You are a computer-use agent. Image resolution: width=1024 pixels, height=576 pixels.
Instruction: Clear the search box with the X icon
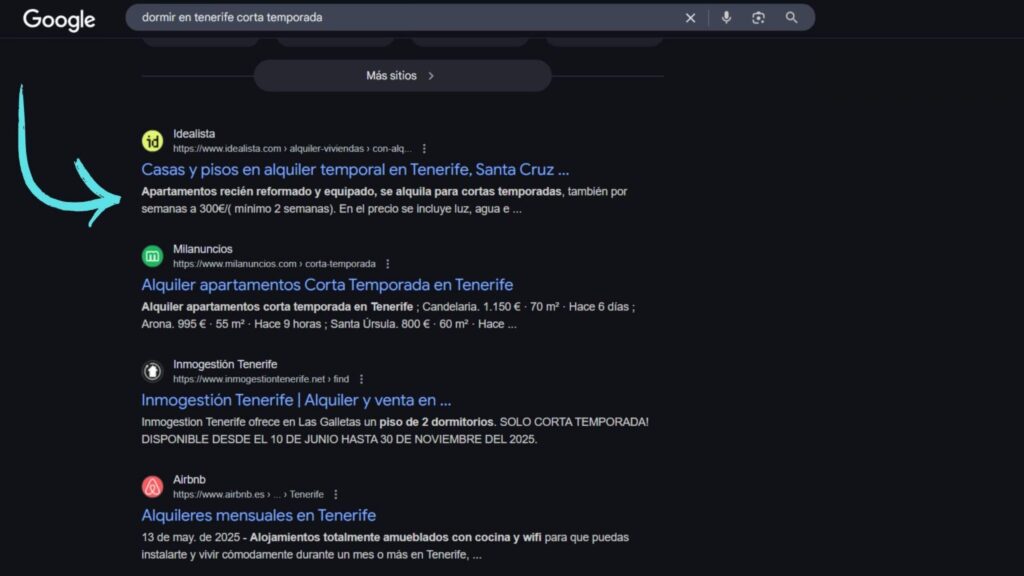coord(690,18)
